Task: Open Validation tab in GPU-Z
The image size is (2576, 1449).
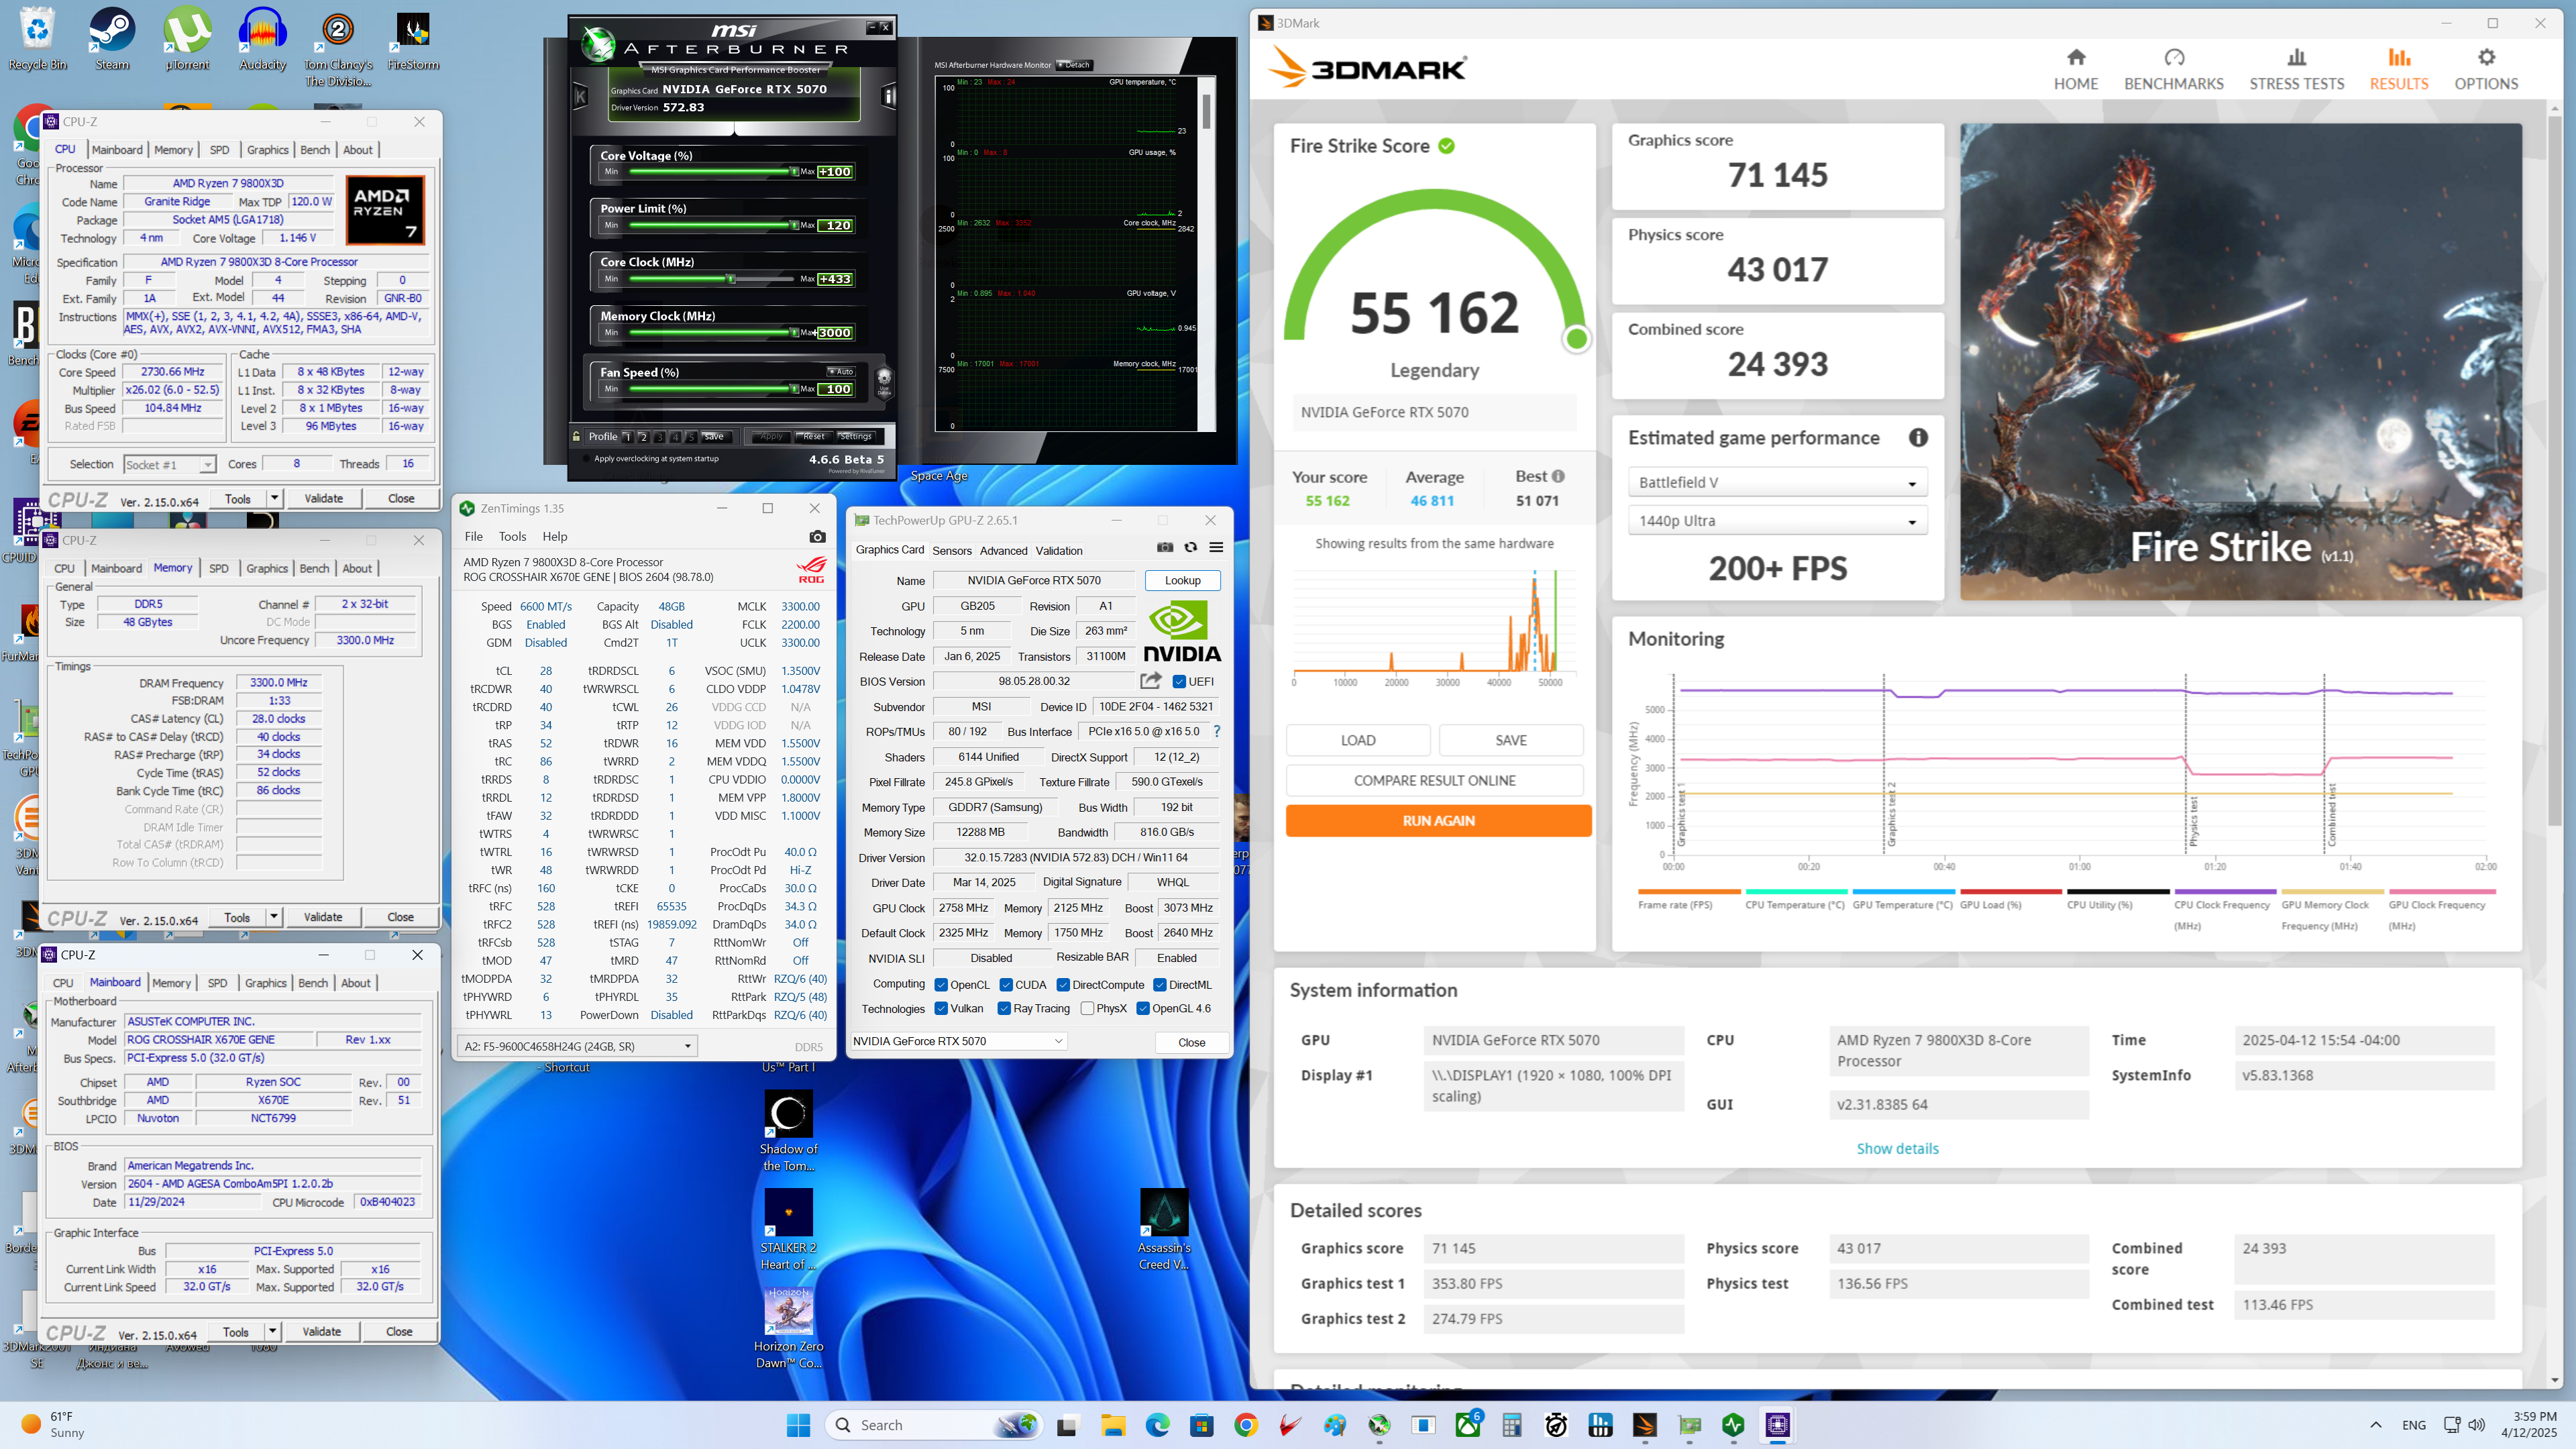Action: [1058, 550]
